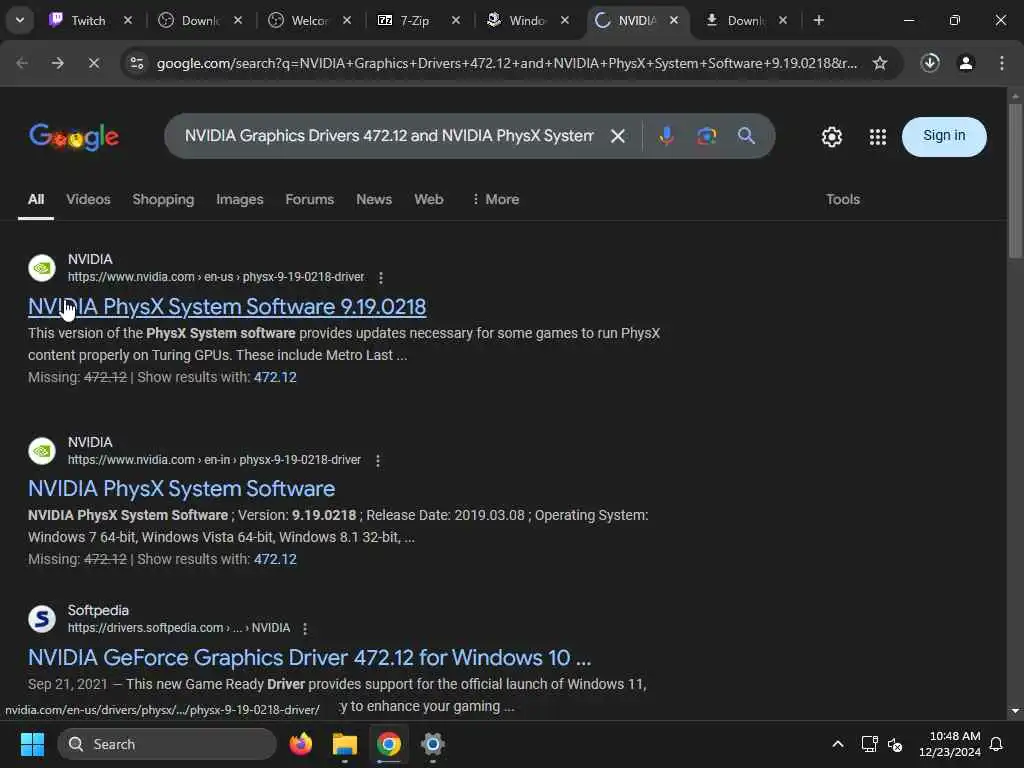Open Chrome from taskbar
The image size is (1024, 768).
pos(389,744)
